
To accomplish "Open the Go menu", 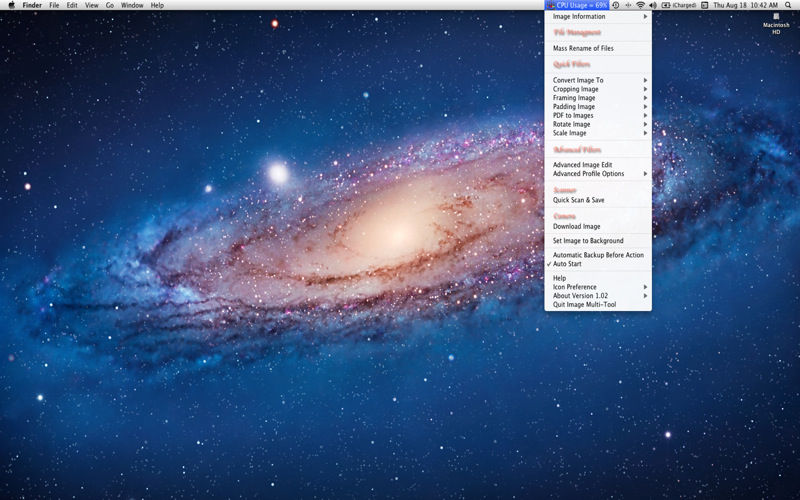I will pos(110,5).
